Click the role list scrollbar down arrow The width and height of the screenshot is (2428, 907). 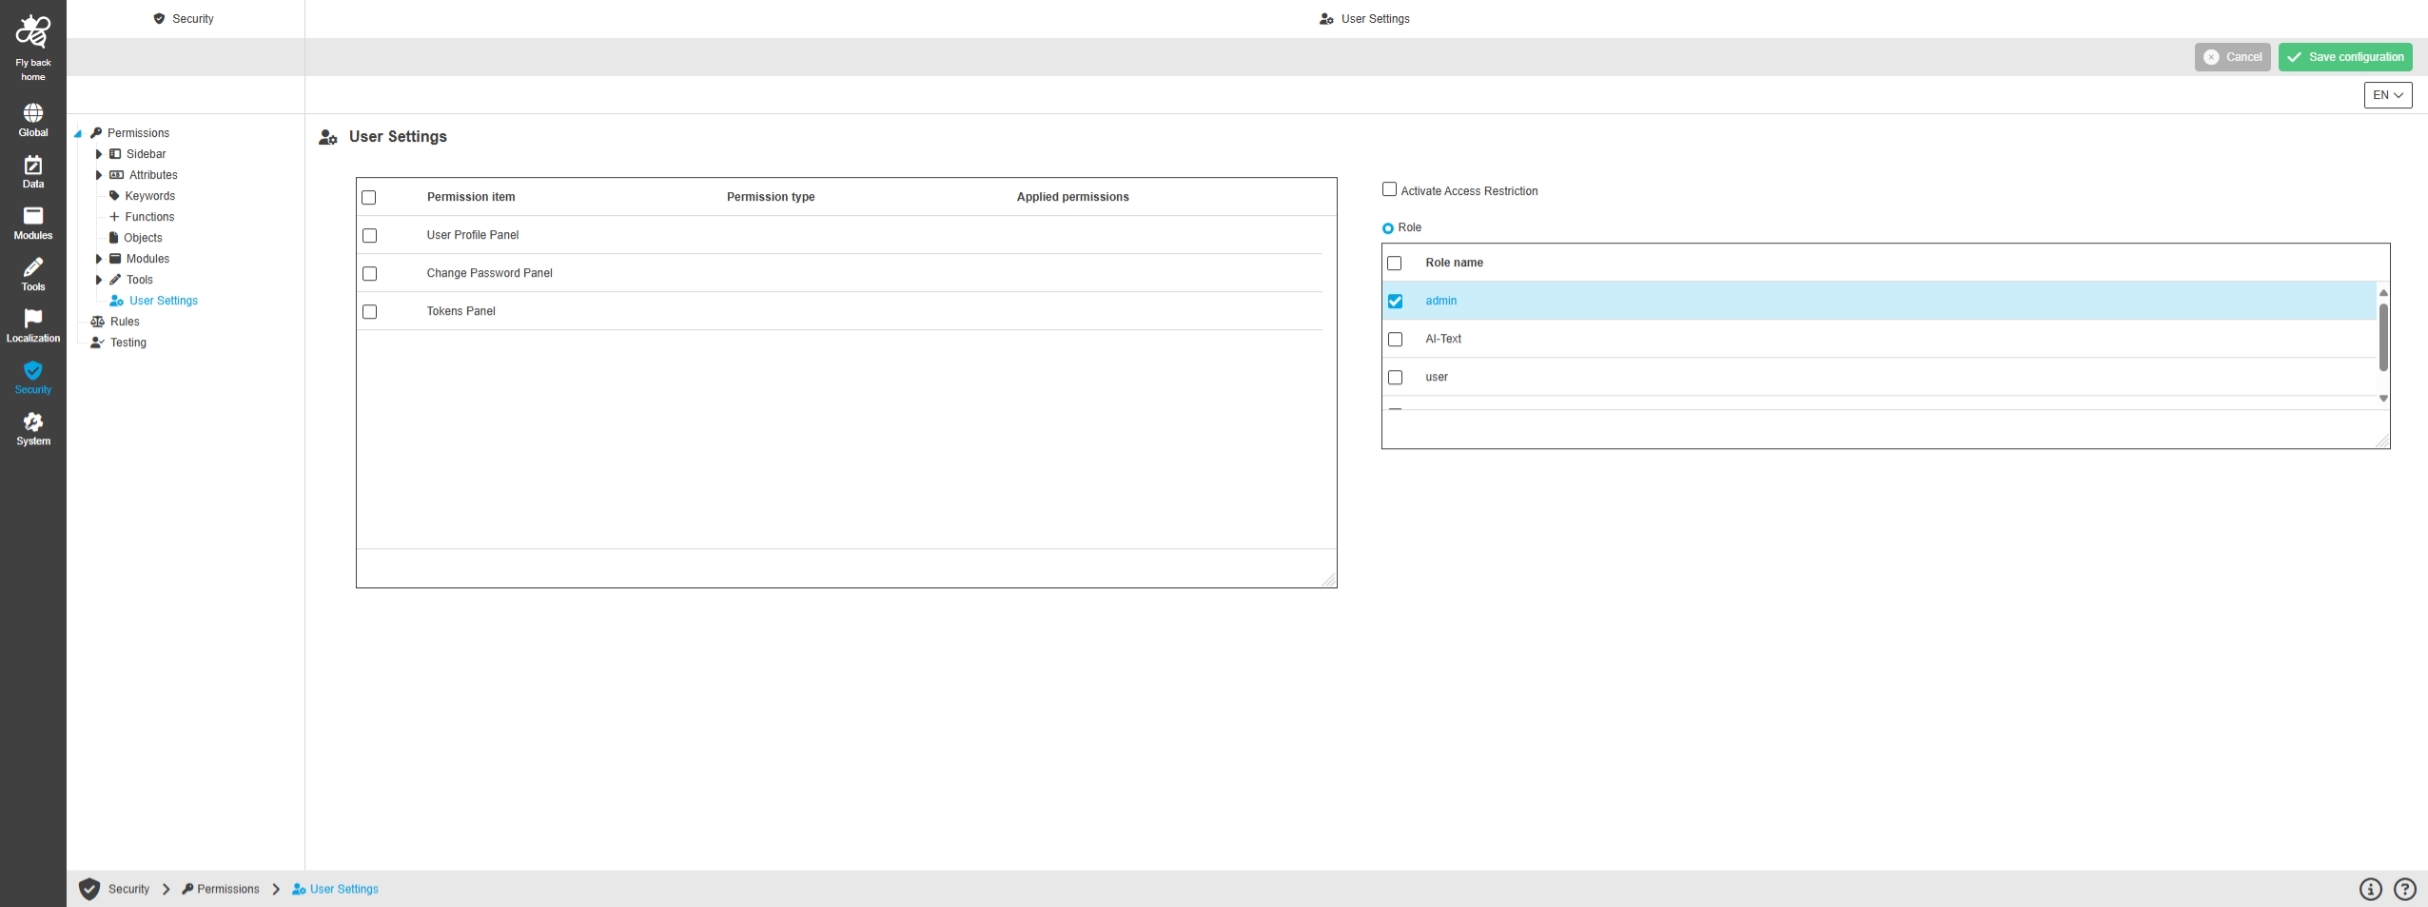click(x=2383, y=398)
